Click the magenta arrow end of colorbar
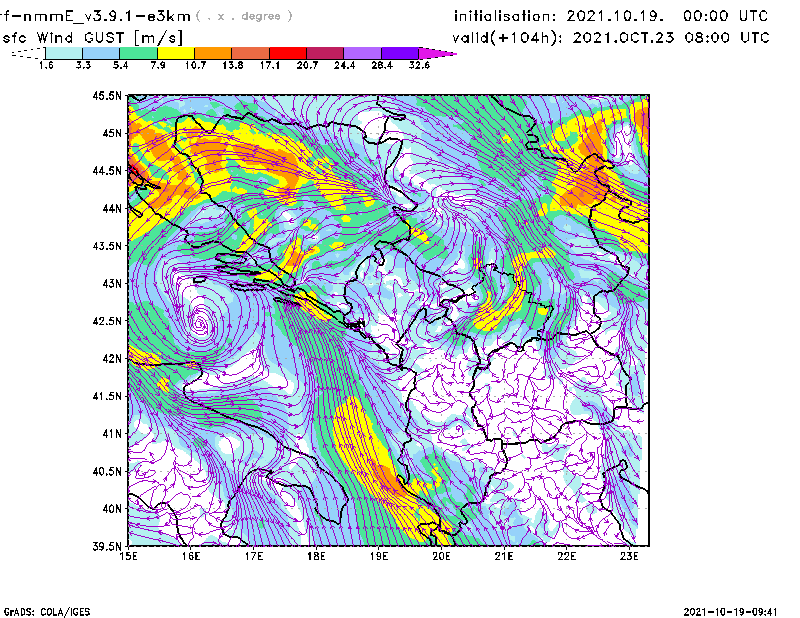The height and width of the screenshot is (618, 800). pos(437,53)
